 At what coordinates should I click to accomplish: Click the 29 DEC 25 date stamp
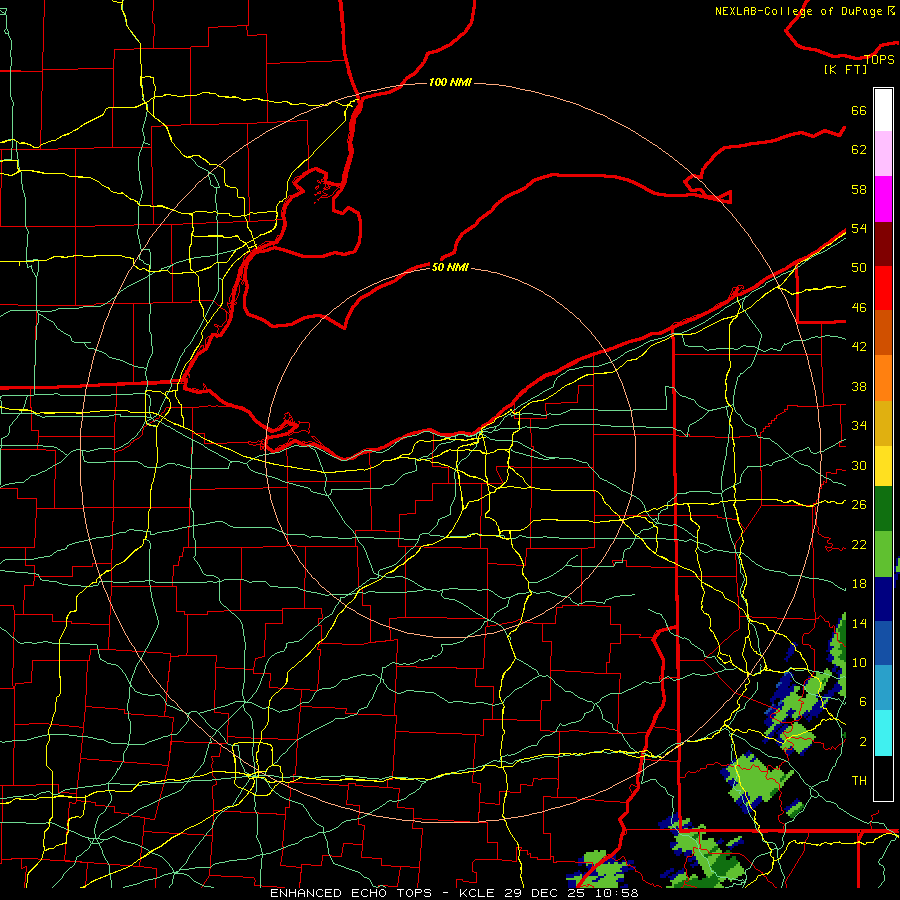544,893
